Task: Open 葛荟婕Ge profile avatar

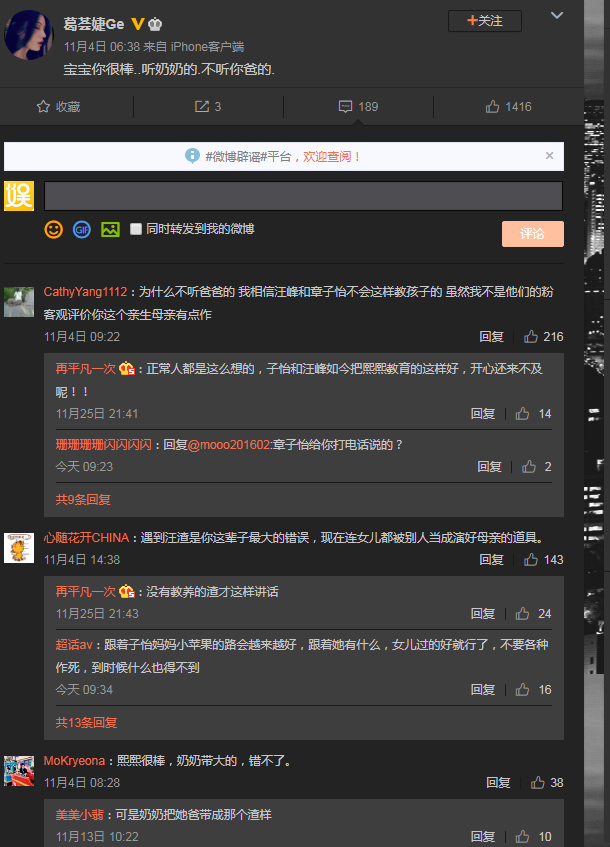Action: pyautogui.click(x=29, y=35)
